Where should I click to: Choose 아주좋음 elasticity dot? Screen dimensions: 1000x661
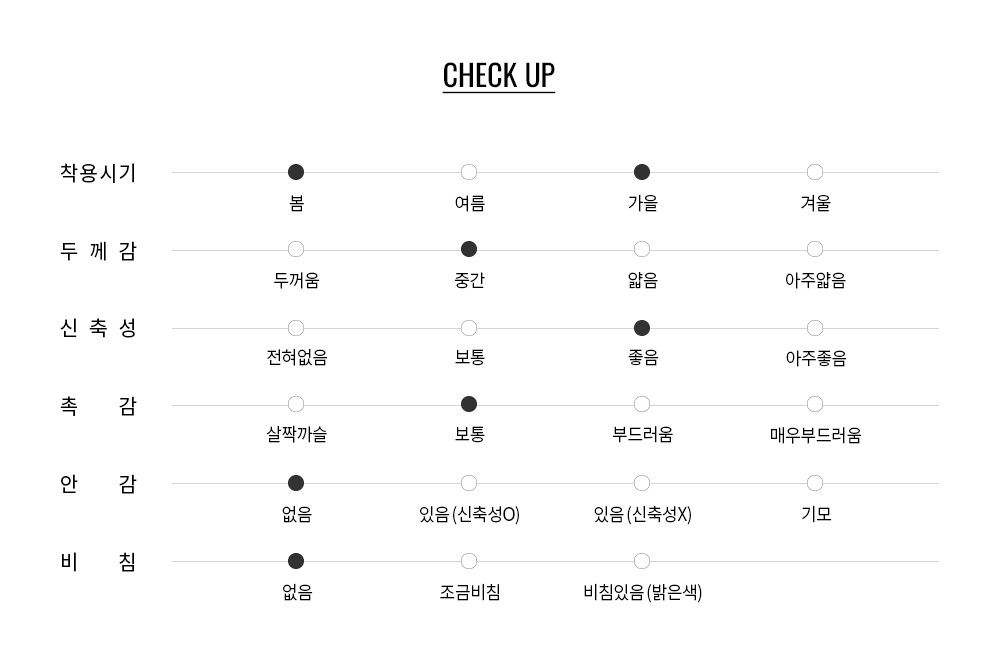point(815,328)
